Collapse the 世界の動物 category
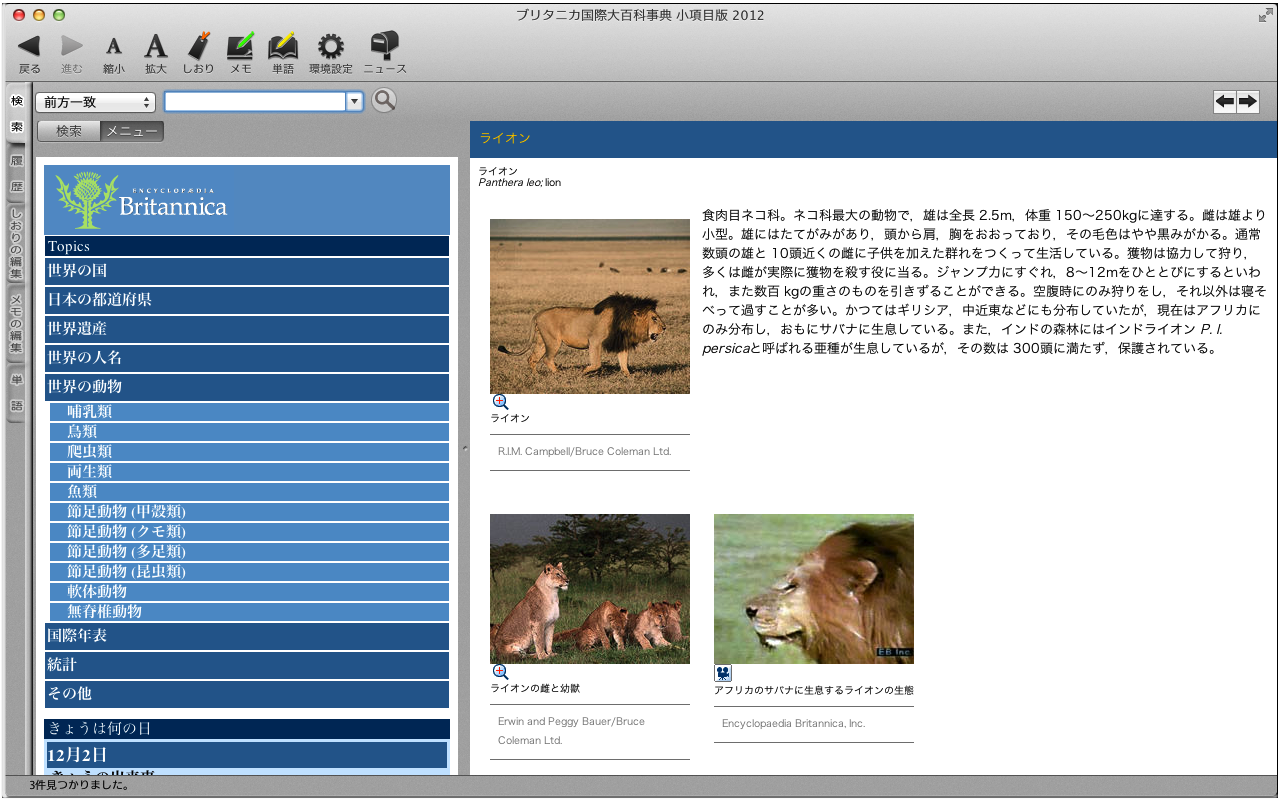The image size is (1280, 800). click(x=246, y=386)
